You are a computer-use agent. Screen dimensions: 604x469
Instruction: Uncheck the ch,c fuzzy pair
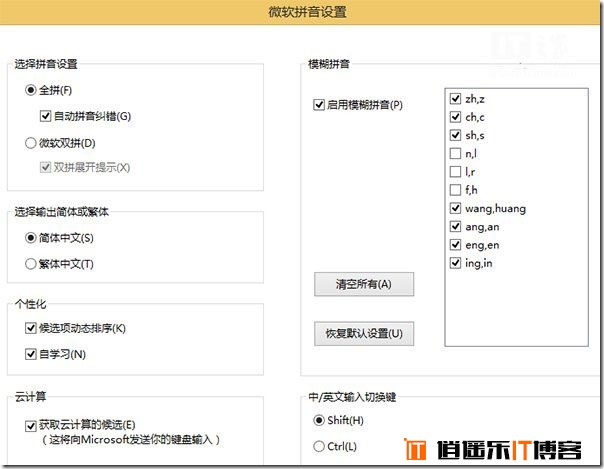pyautogui.click(x=455, y=117)
